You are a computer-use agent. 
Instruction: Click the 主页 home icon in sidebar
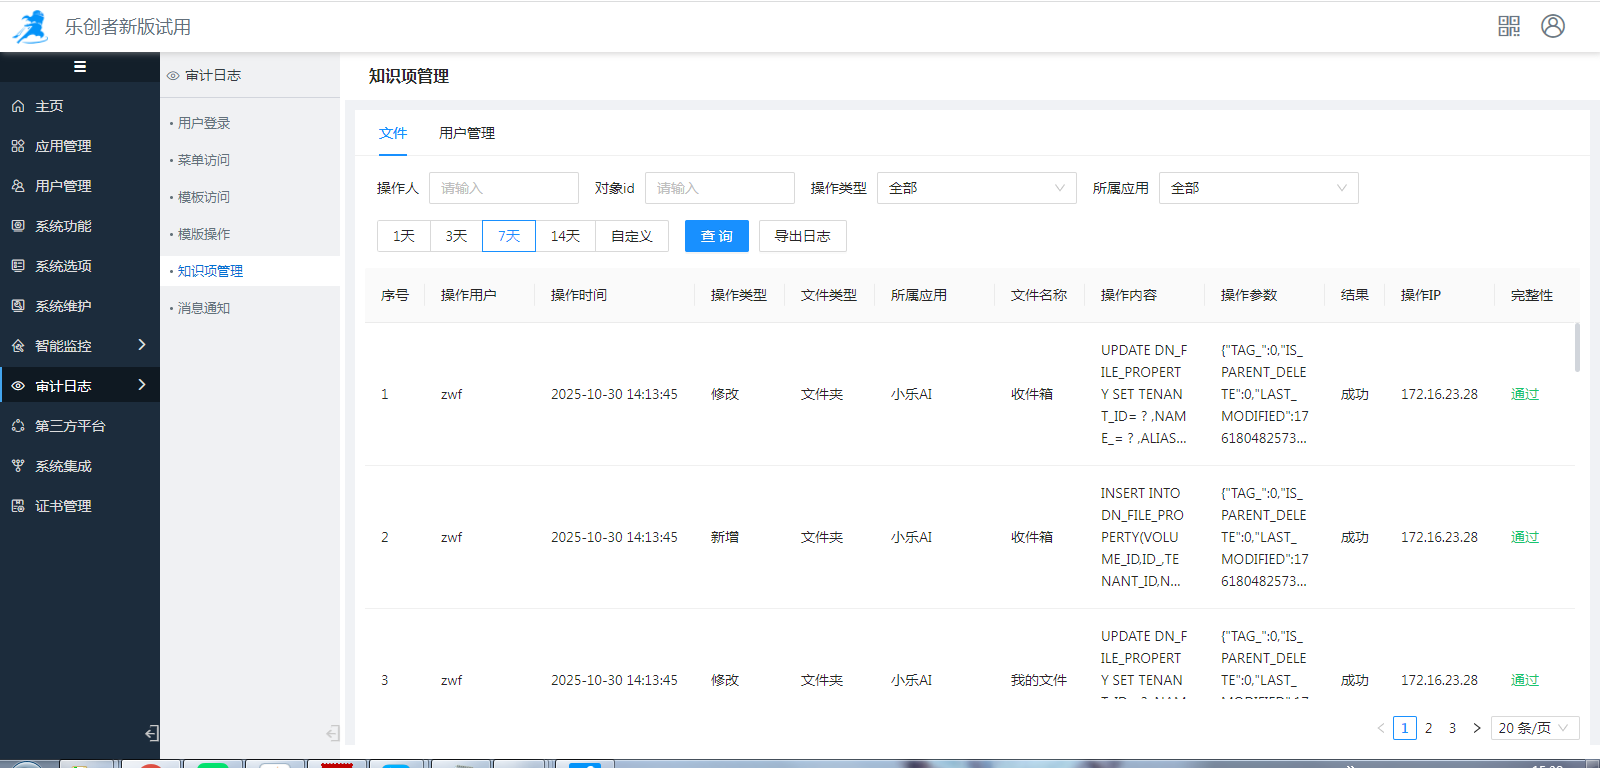(18, 106)
